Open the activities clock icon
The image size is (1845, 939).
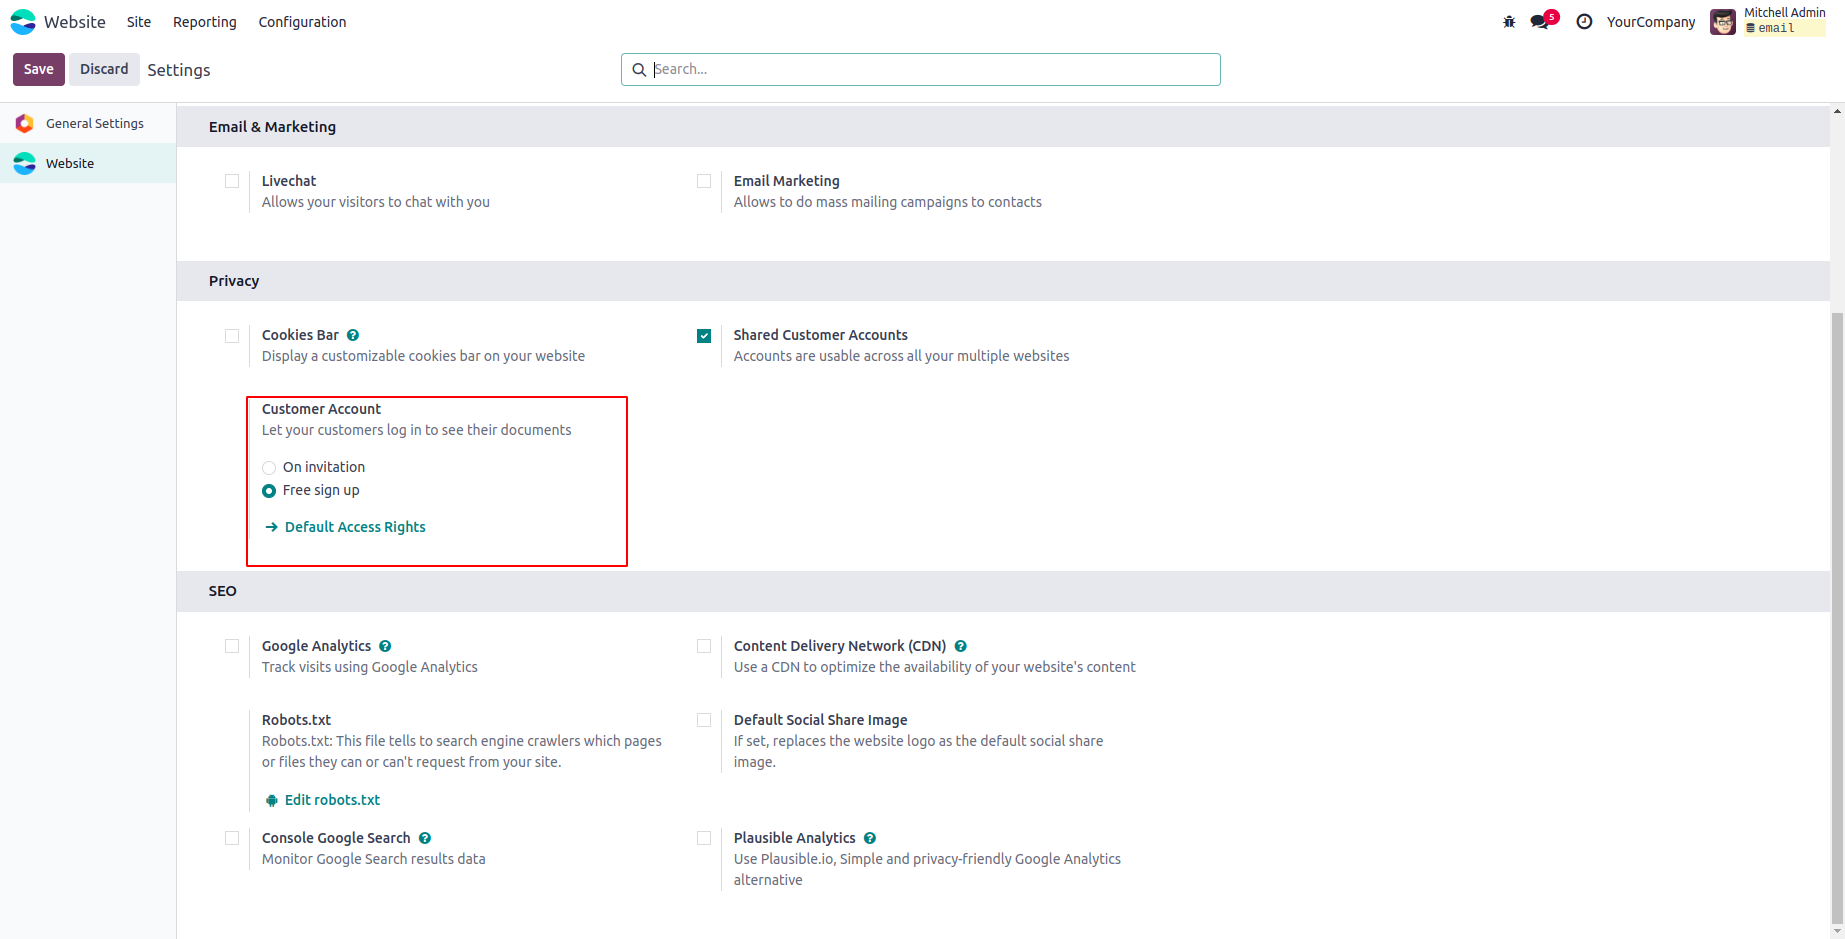(x=1584, y=22)
